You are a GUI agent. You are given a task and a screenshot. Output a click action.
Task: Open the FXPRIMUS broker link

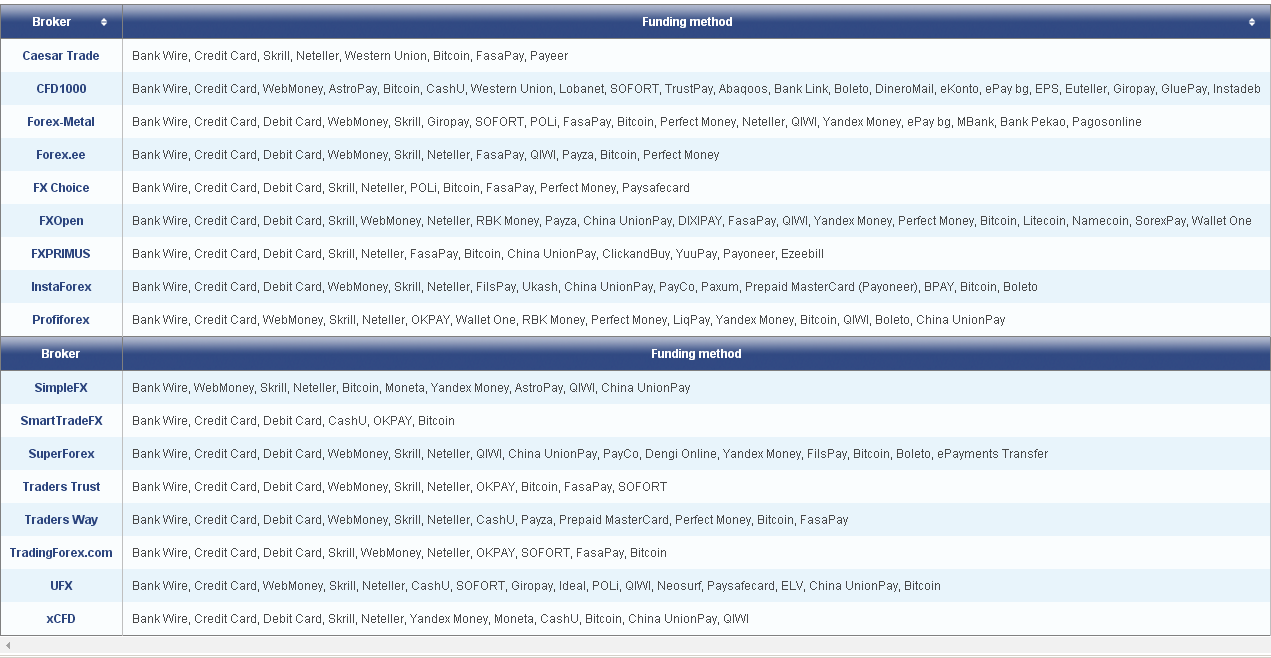pyautogui.click(x=61, y=254)
